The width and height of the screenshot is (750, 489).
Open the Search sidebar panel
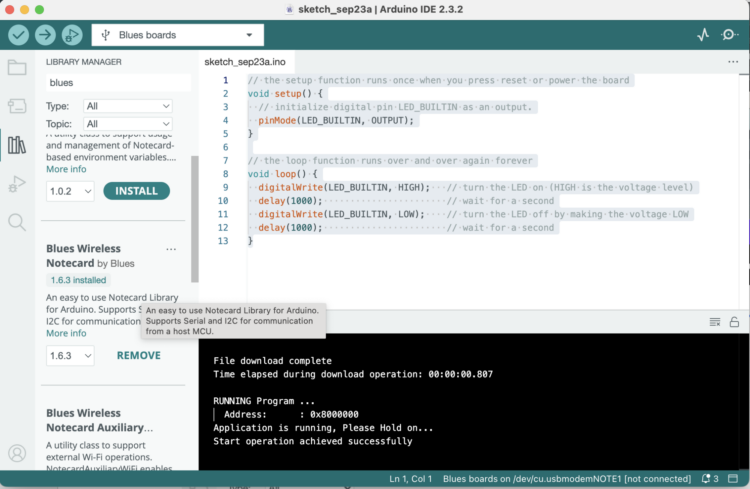(17, 222)
